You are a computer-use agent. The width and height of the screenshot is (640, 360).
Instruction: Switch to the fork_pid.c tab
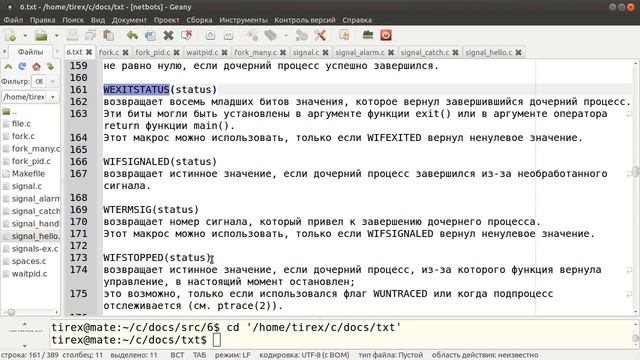pos(152,52)
